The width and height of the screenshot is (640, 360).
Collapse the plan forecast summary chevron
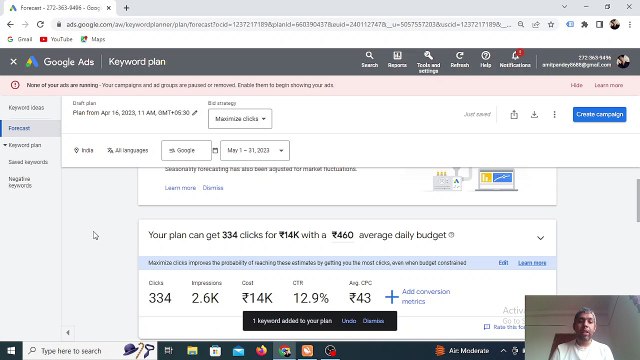point(540,238)
